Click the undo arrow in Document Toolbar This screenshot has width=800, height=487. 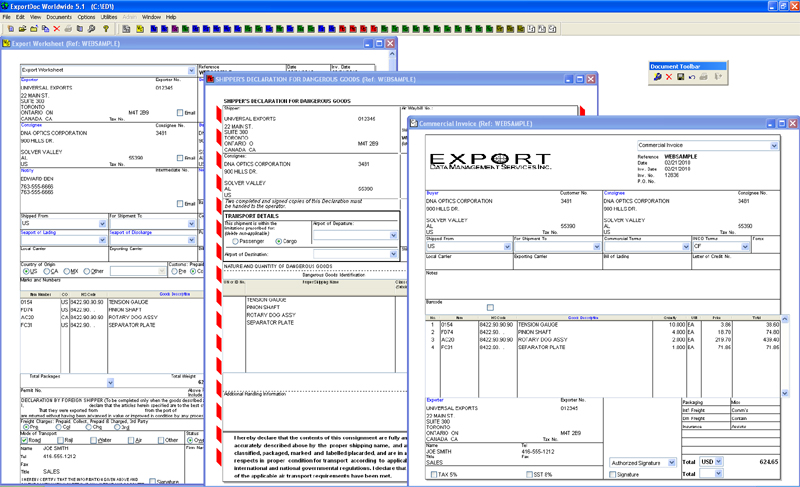692,76
